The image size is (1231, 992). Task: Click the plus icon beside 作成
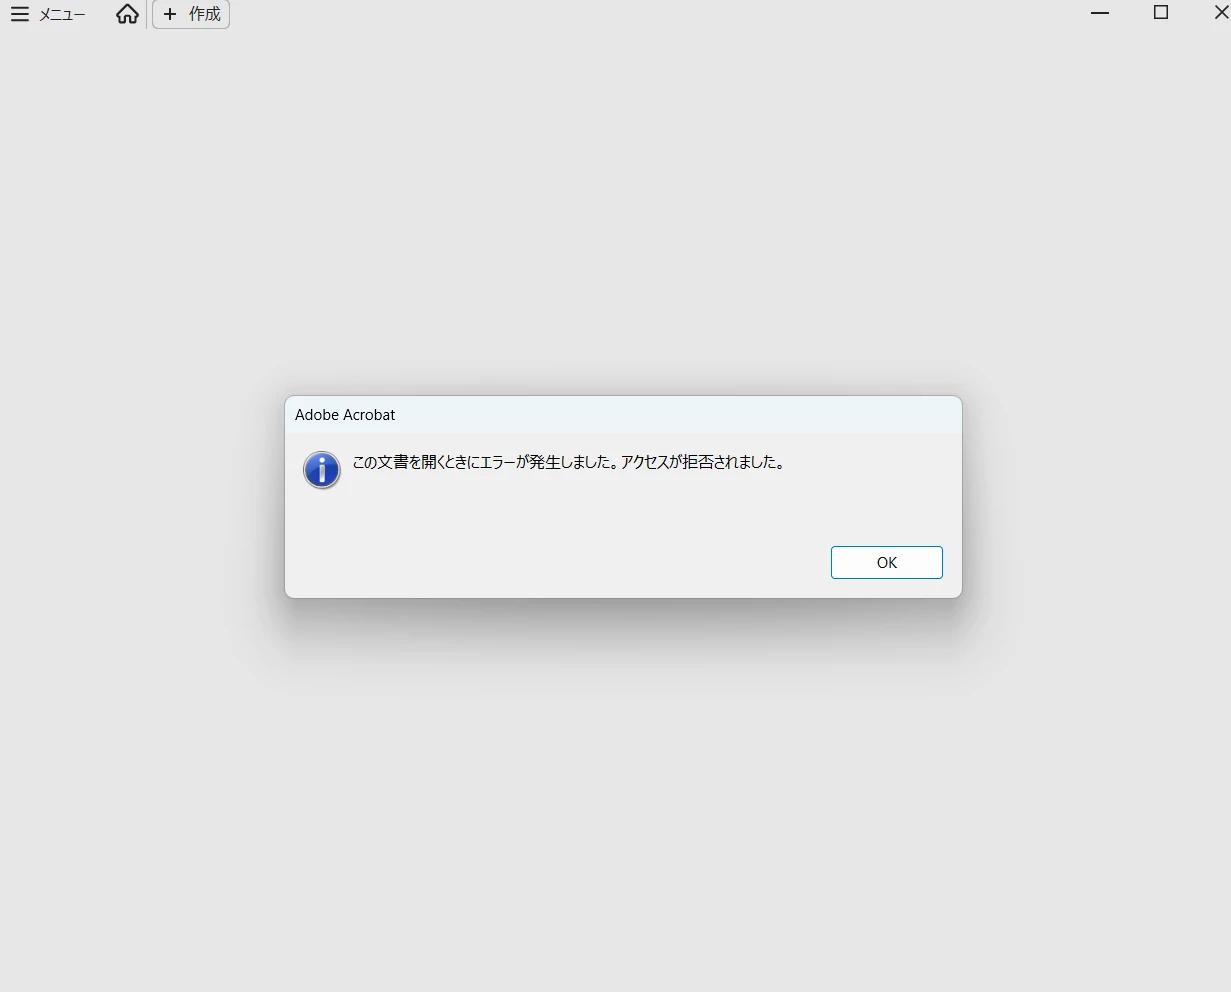[x=170, y=14]
